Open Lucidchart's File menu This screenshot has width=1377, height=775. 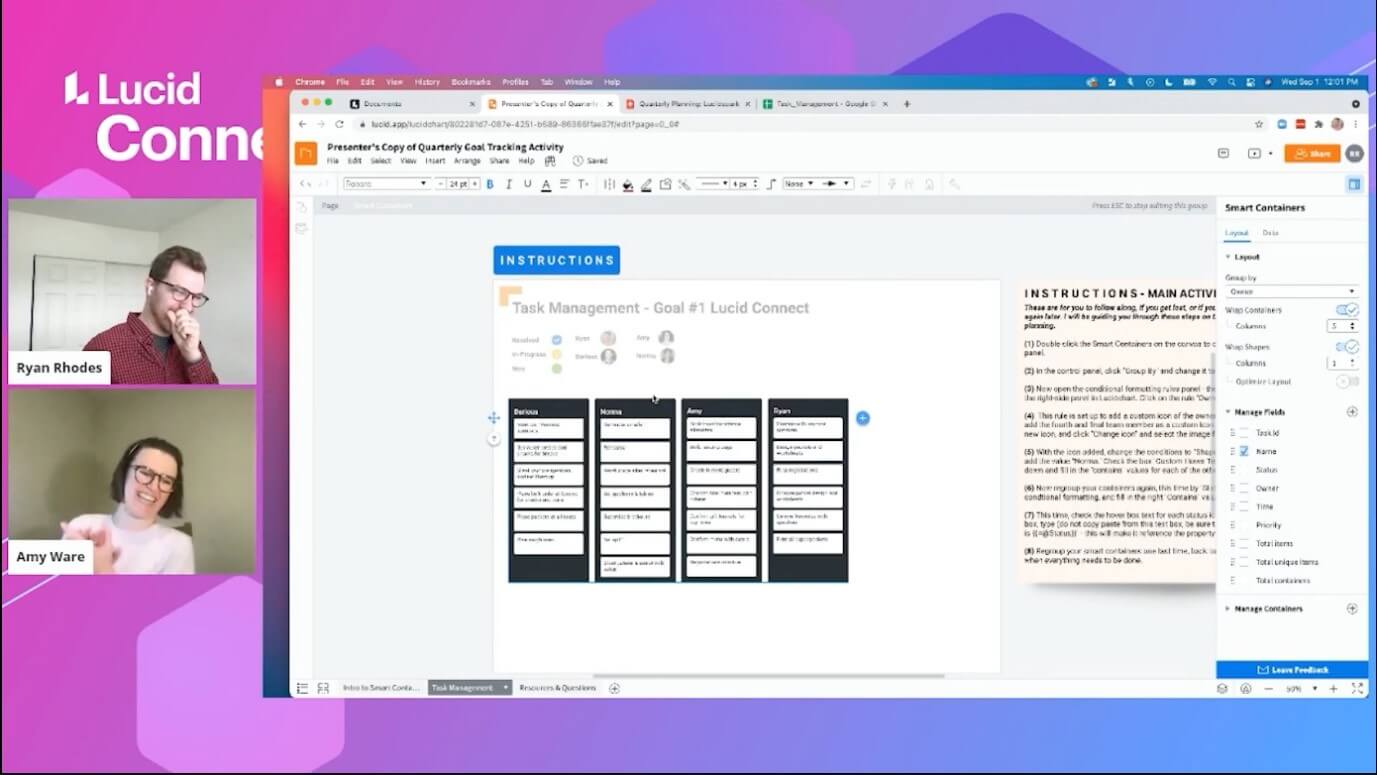click(333, 161)
